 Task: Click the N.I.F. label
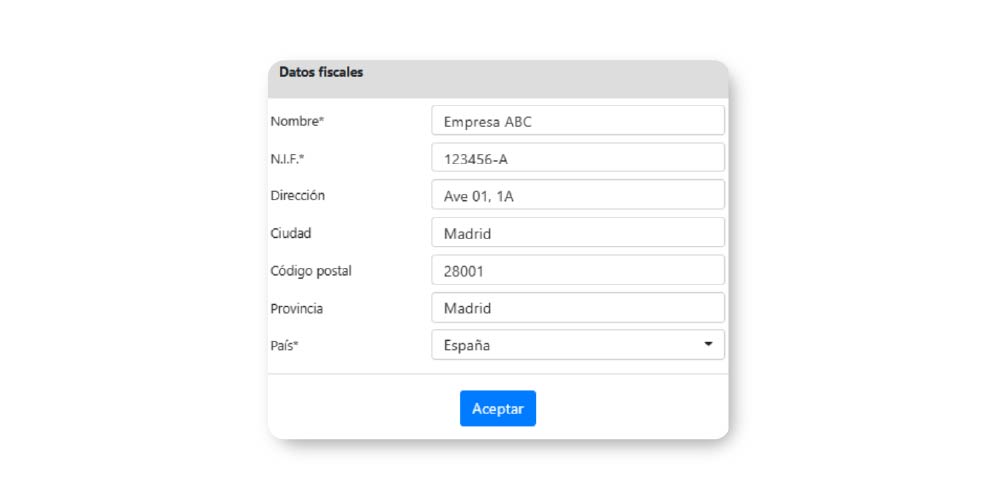(284, 158)
